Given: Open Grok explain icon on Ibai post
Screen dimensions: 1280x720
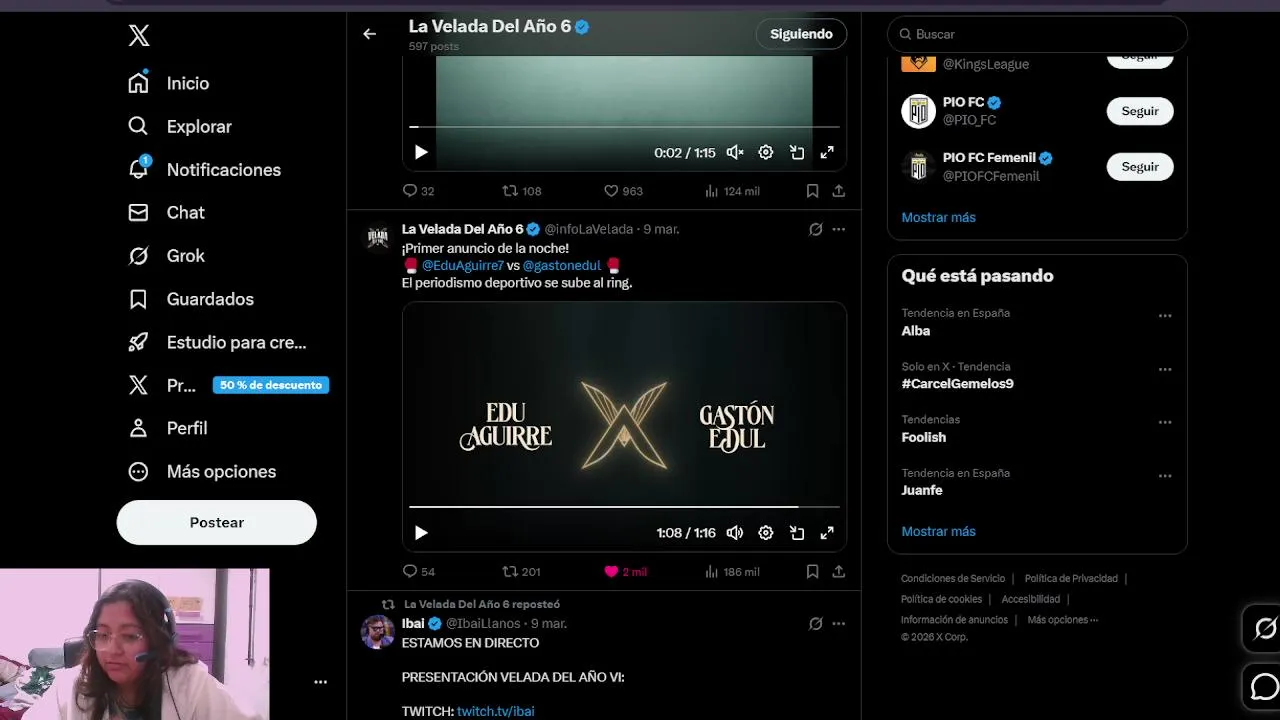Looking at the screenshot, I should (x=816, y=623).
